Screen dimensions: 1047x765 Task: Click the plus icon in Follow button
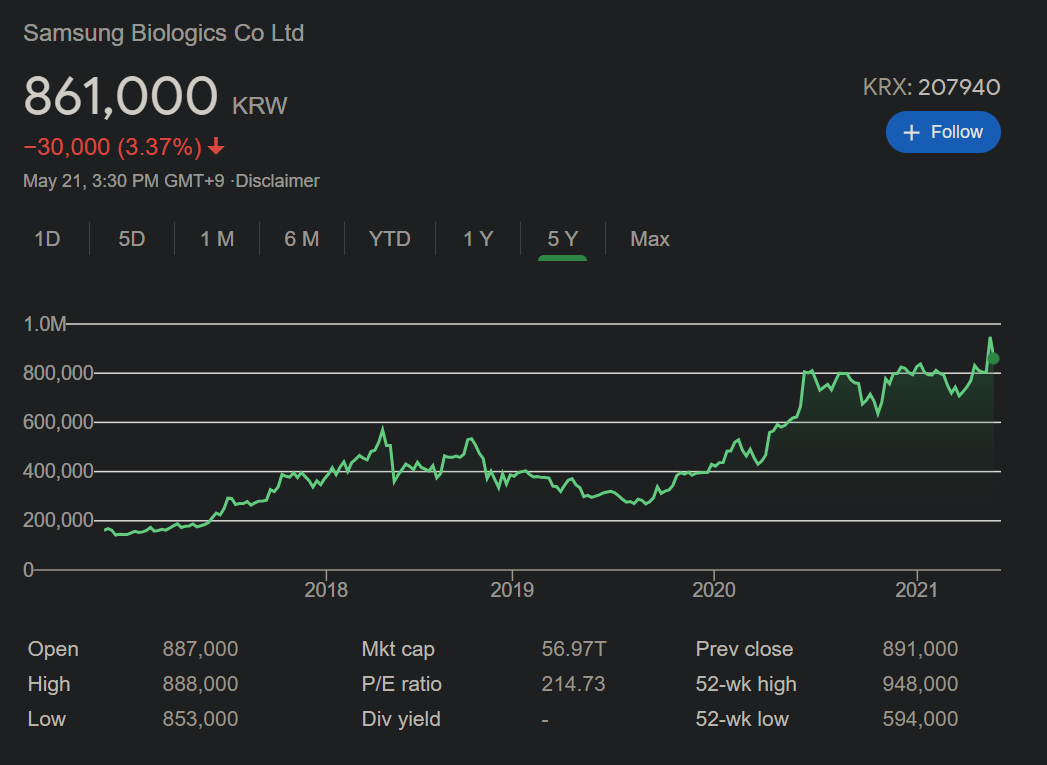pyautogui.click(x=911, y=133)
